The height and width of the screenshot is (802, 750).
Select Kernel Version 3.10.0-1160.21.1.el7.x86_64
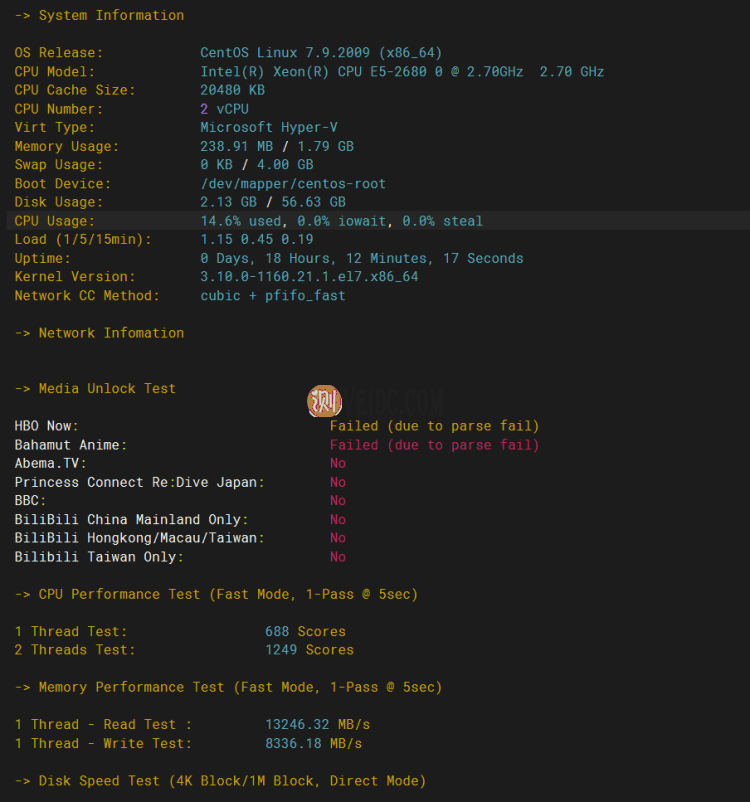(x=309, y=277)
